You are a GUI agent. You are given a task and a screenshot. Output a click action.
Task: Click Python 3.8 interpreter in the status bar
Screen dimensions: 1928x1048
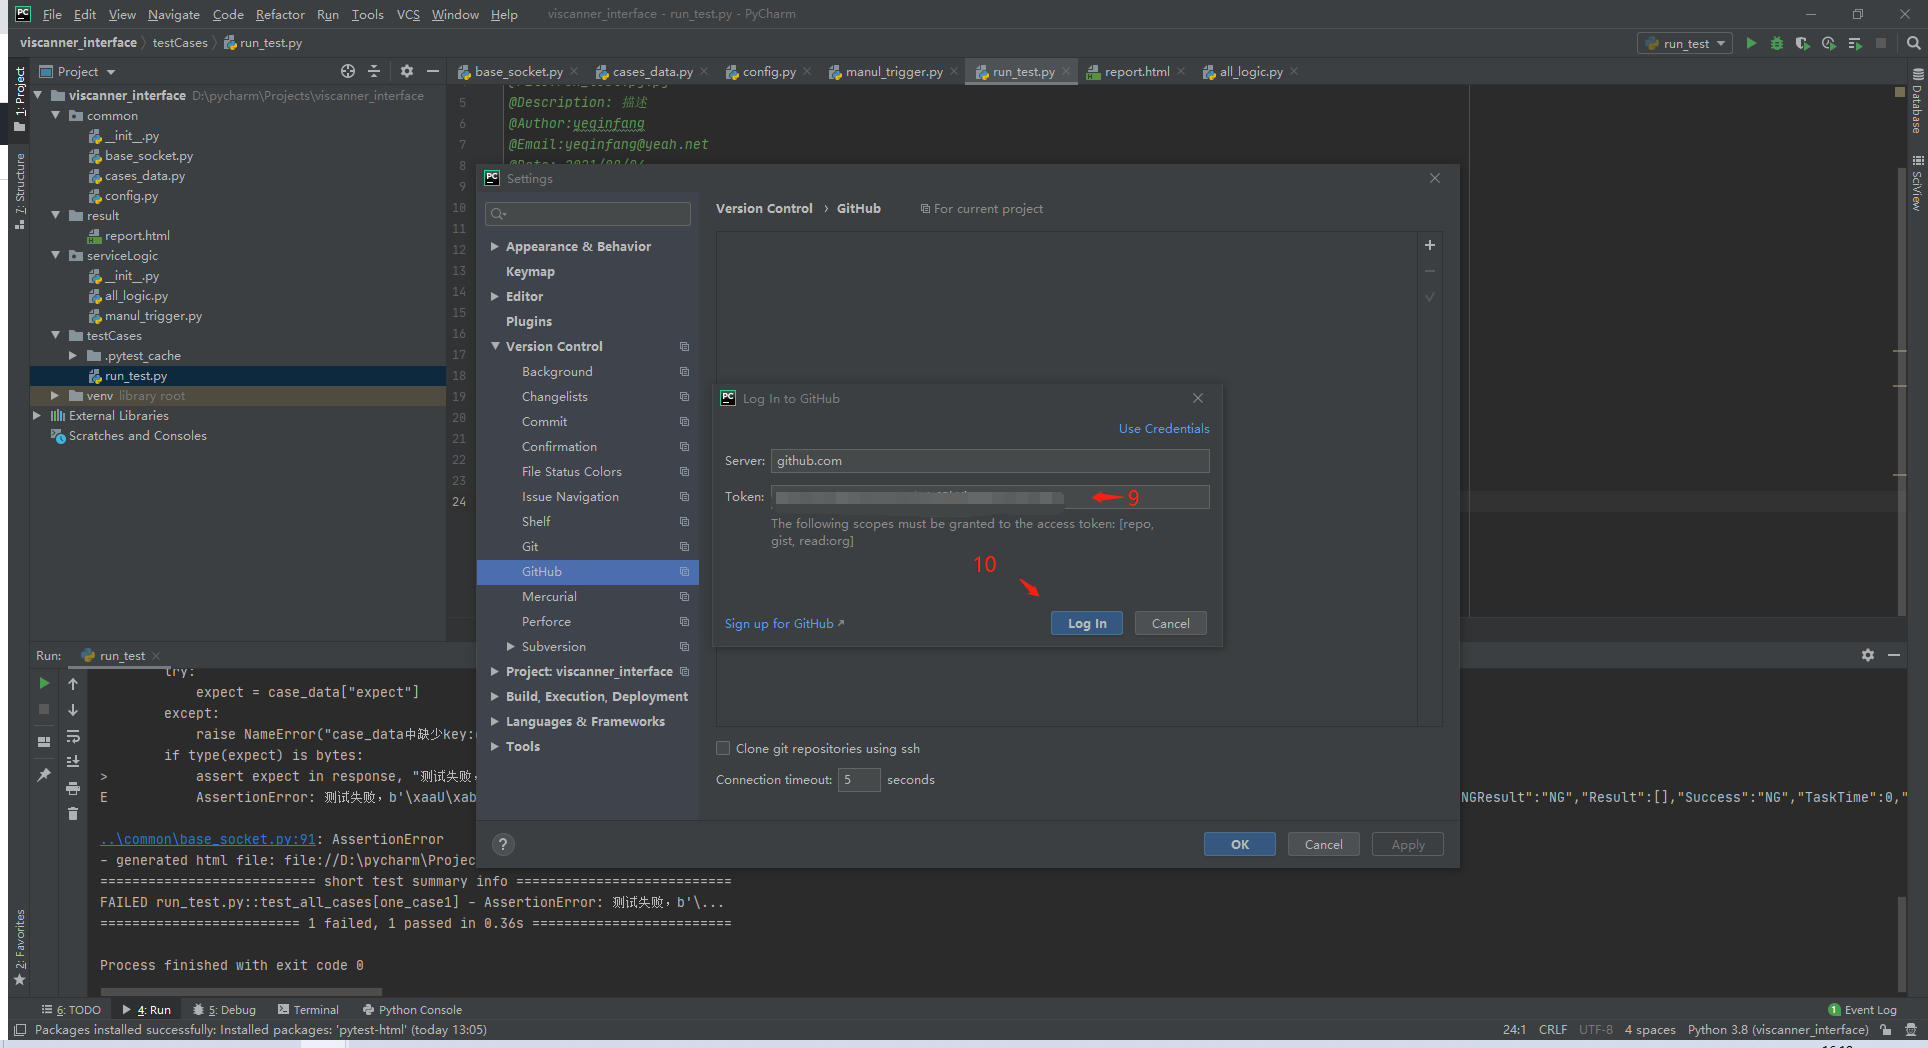1778,1029
